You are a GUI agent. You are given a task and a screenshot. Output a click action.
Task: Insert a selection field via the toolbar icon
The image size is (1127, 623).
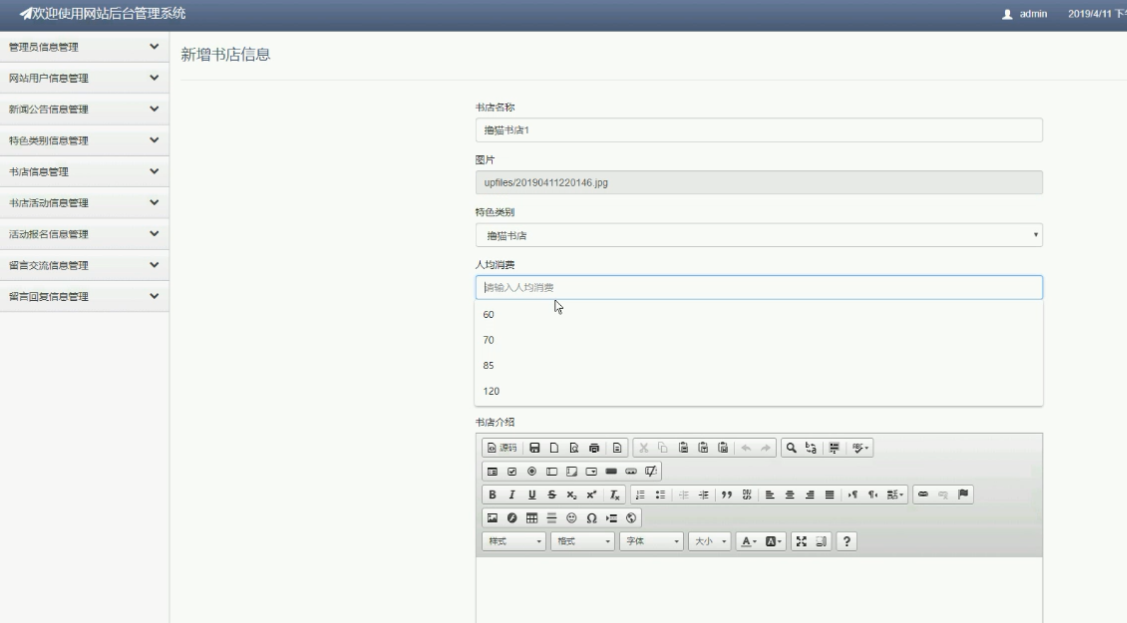pos(591,471)
